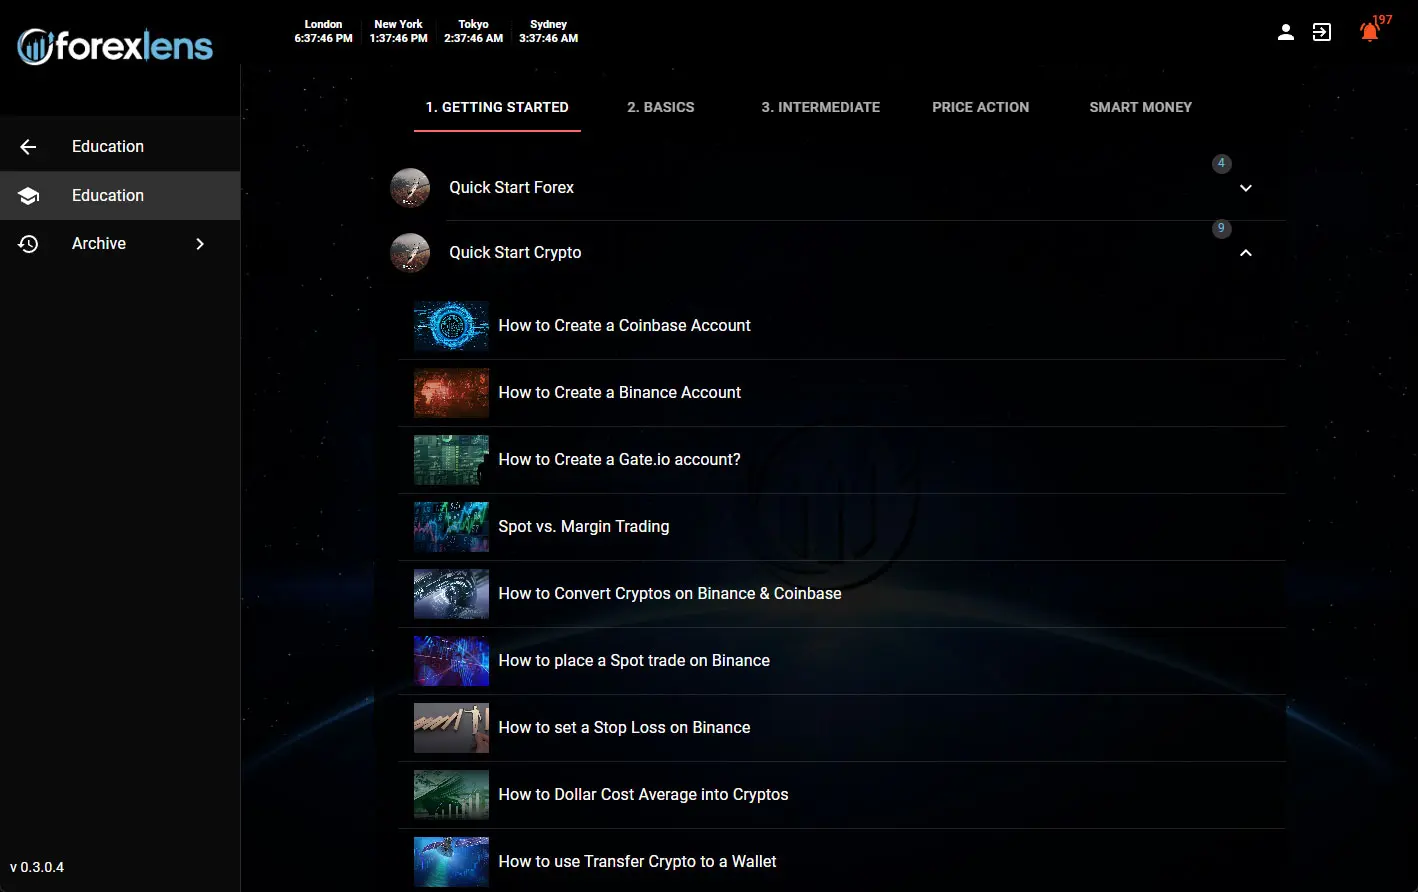Screen dimensions: 1418x892
Task: Click the user profile icon
Action: click(1286, 32)
